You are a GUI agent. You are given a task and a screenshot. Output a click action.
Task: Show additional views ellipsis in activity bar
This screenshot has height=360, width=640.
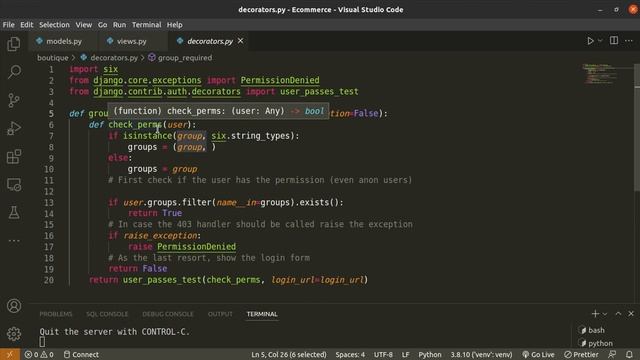(x=14, y=240)
